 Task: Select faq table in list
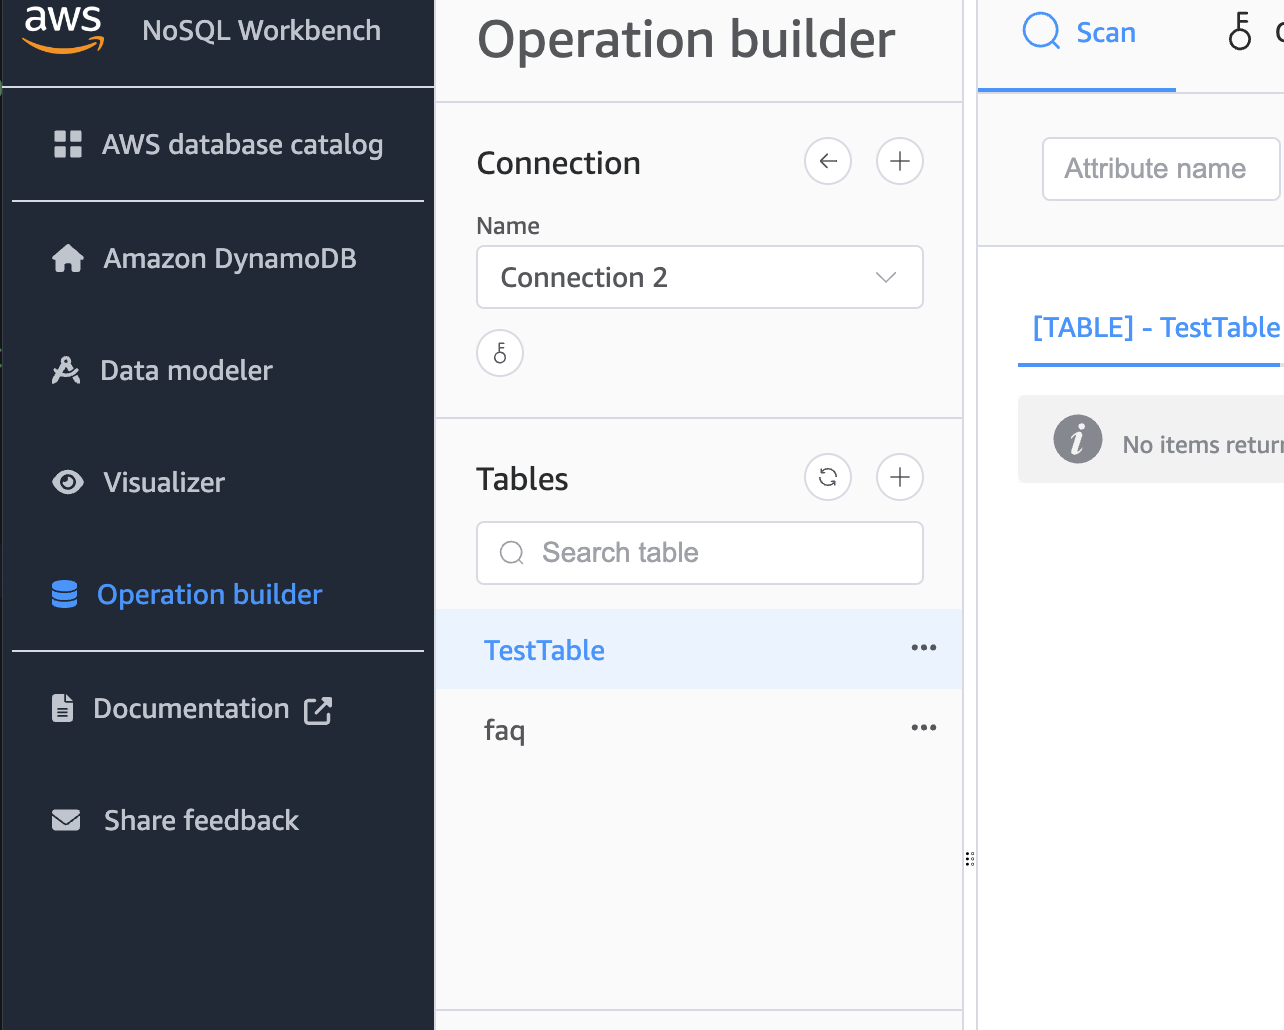(699, 729)
